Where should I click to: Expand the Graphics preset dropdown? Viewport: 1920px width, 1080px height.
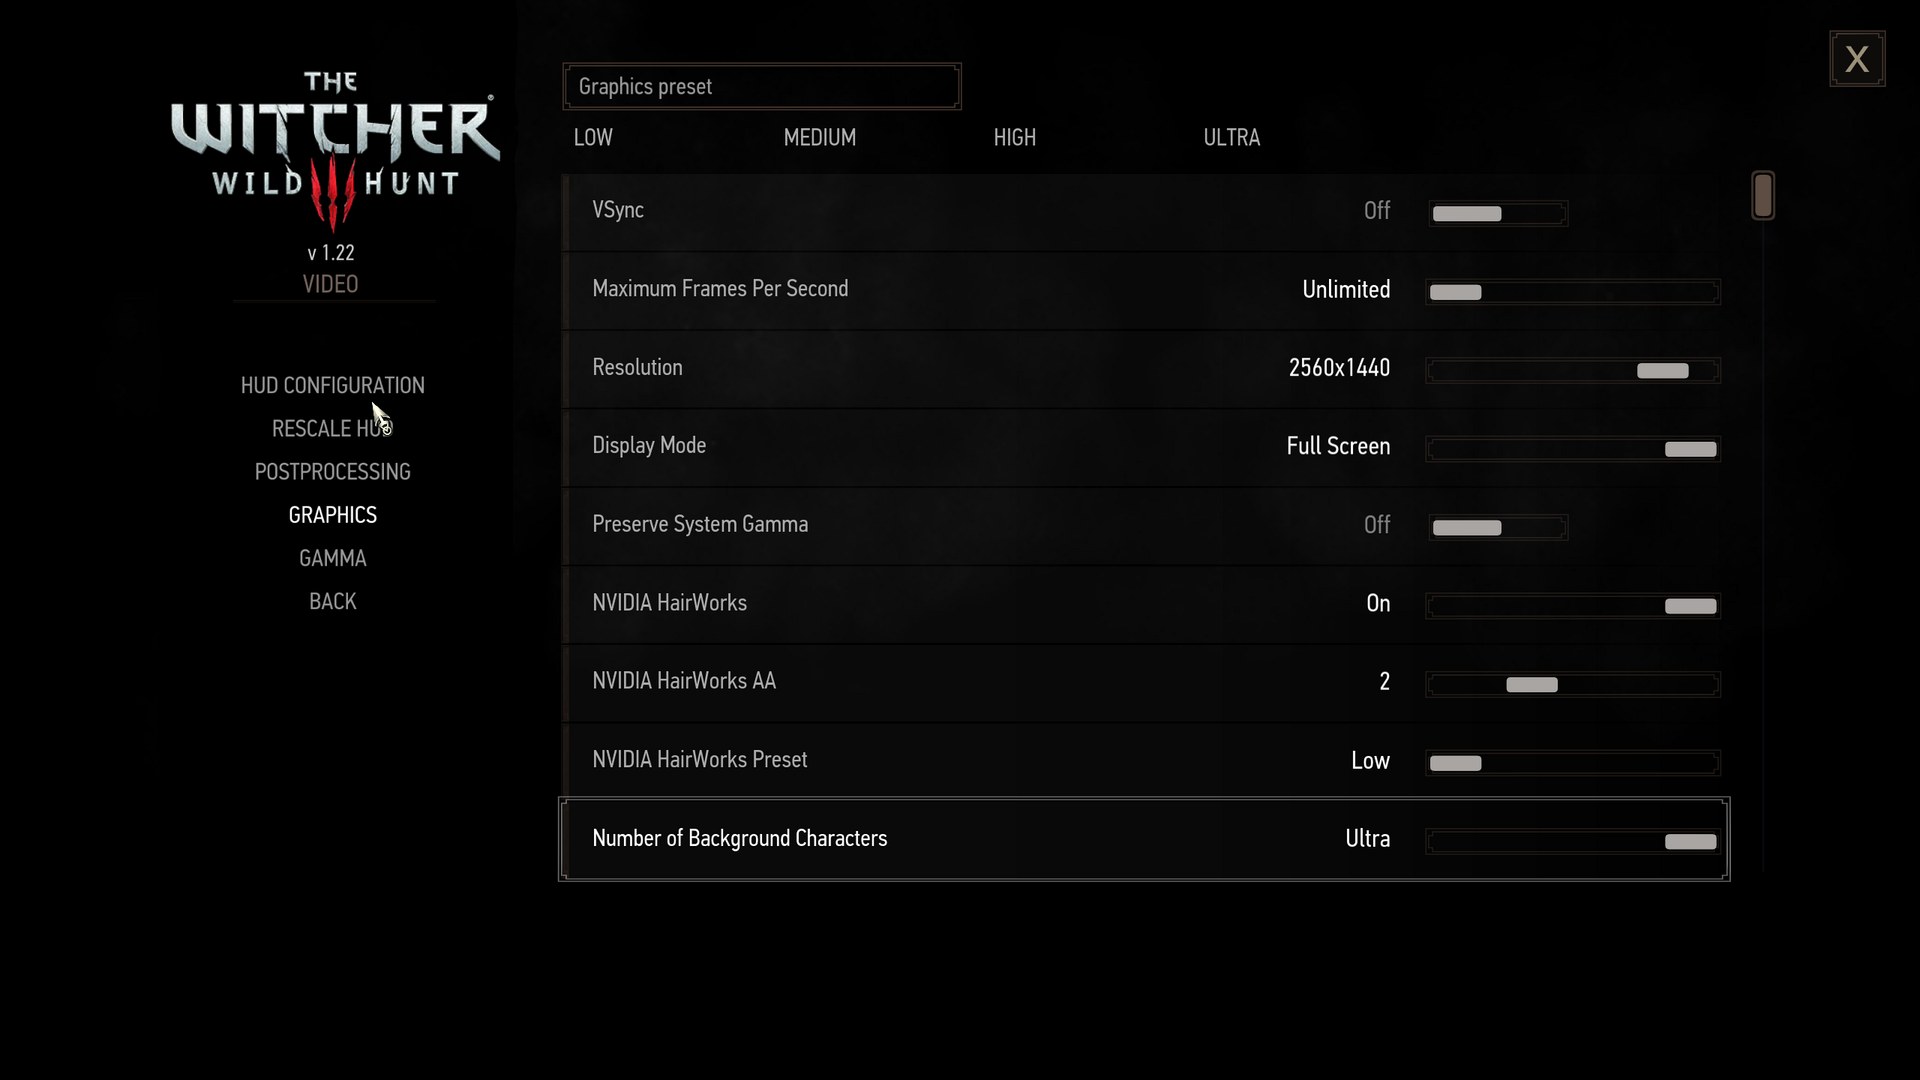[x=761, y=86]
